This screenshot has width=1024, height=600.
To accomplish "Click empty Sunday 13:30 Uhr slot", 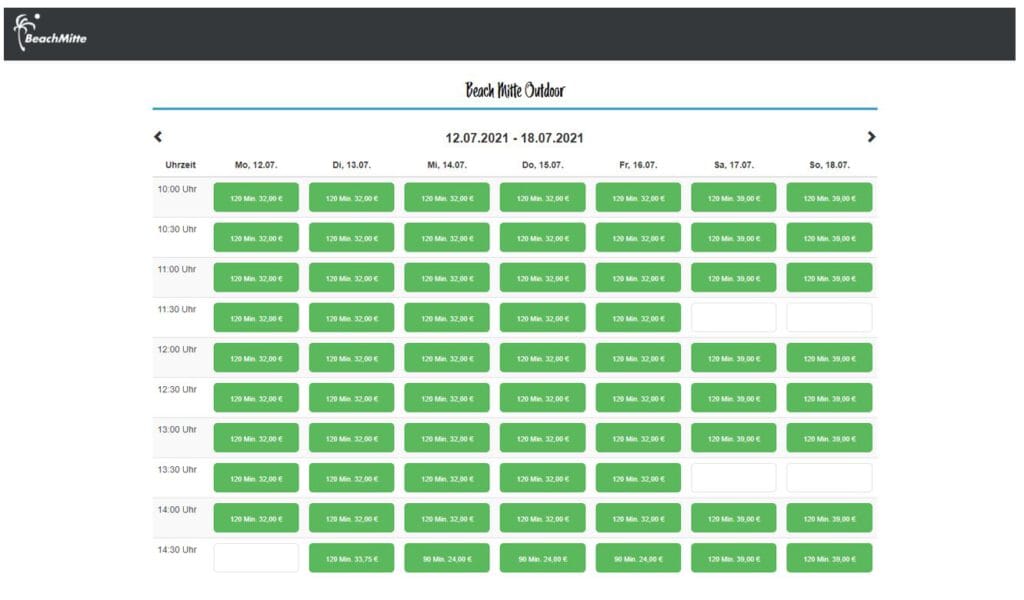I will click(x=829, y=478).
